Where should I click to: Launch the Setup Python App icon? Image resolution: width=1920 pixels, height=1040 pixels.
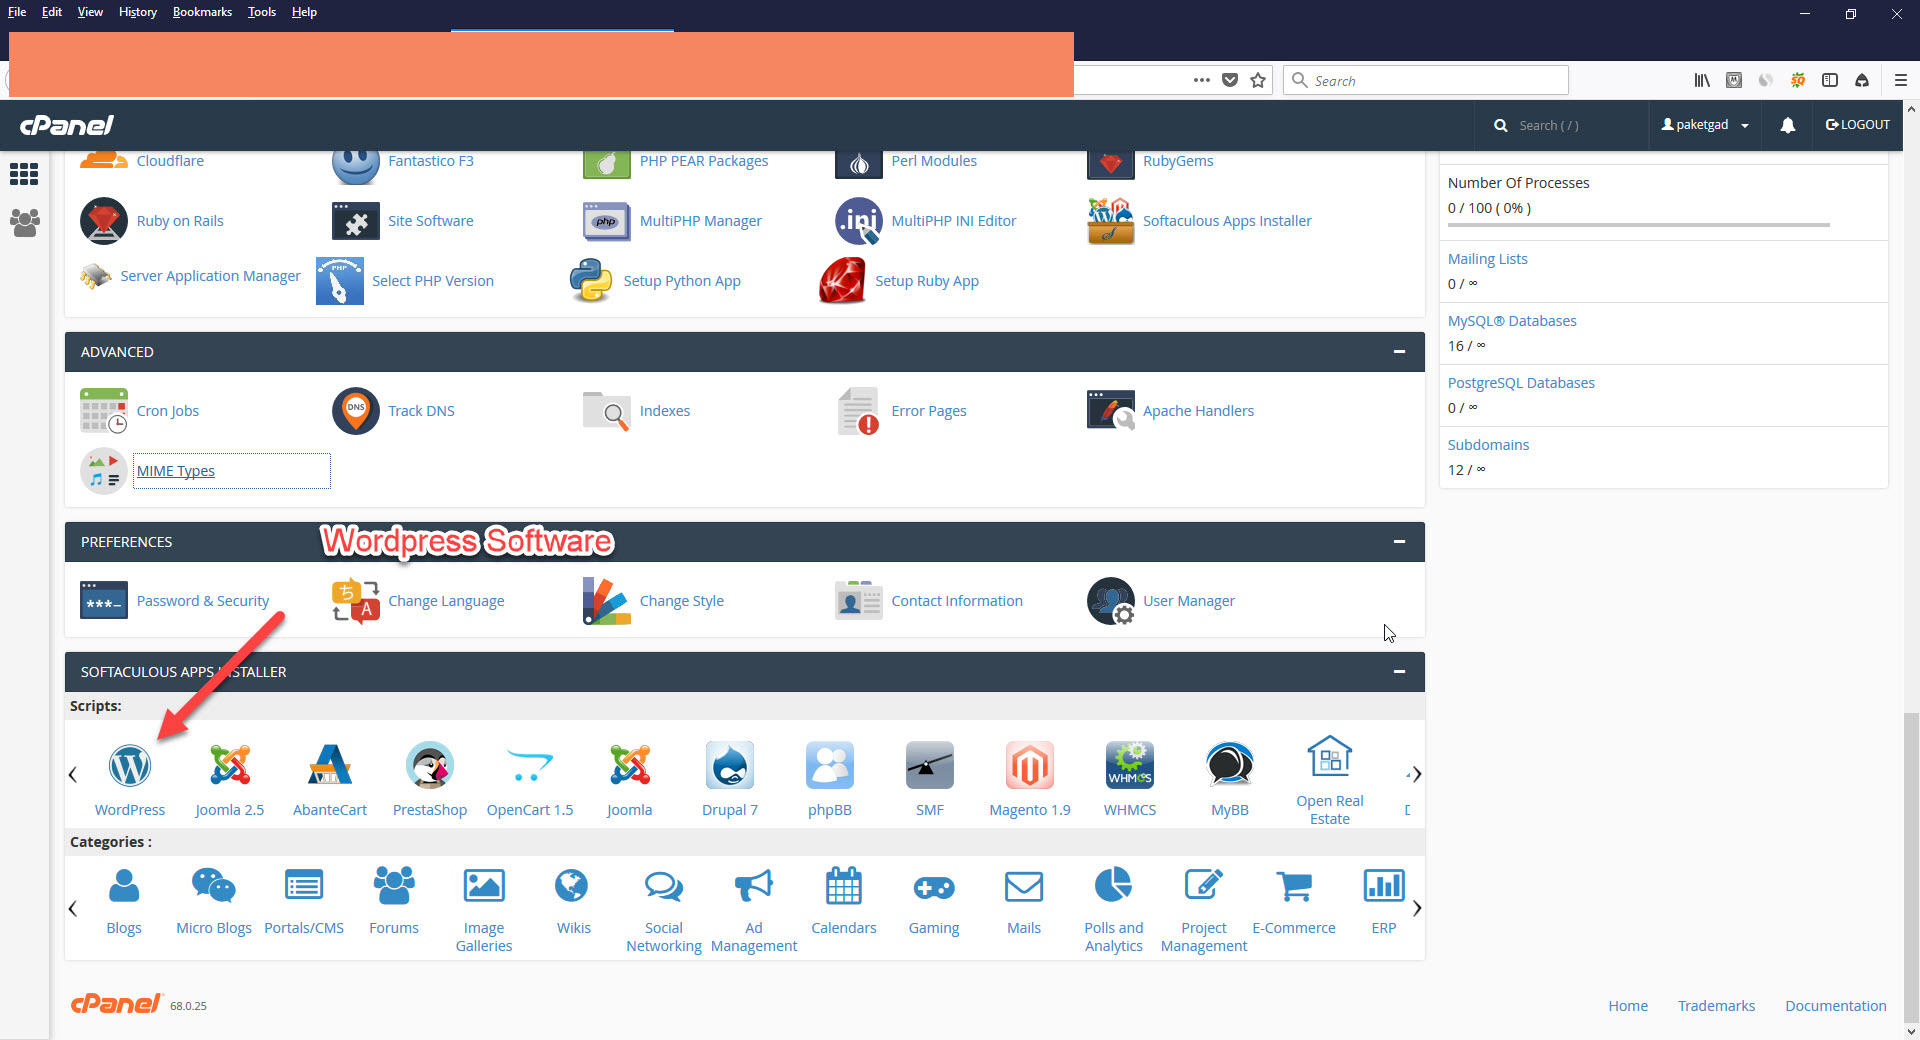(591, 281)
